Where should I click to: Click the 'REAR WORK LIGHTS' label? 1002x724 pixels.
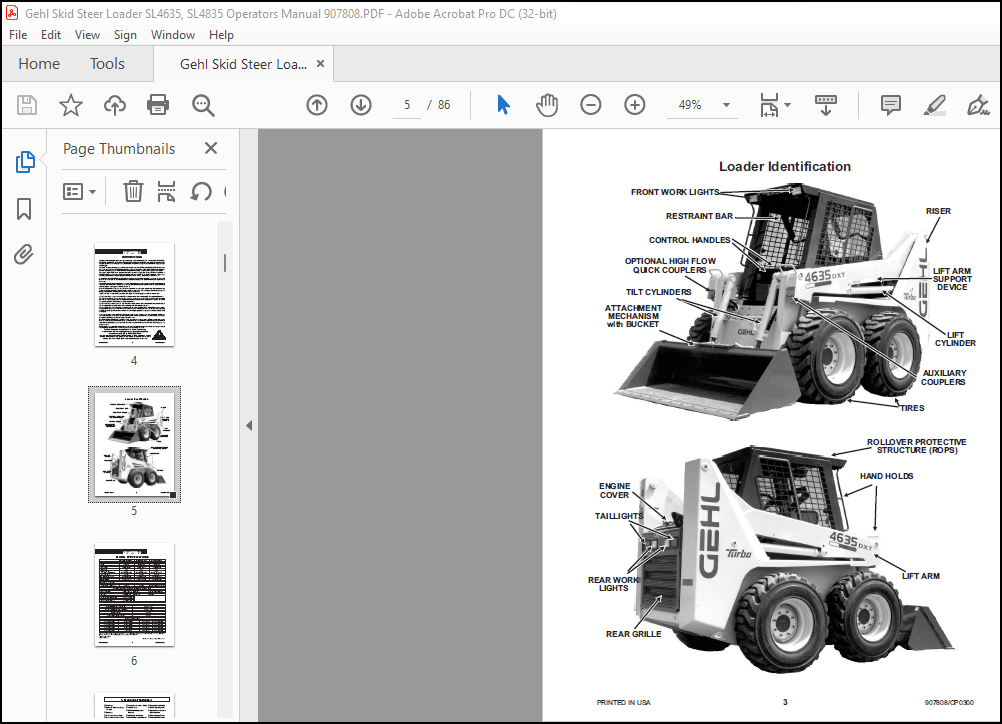(613, 584)
